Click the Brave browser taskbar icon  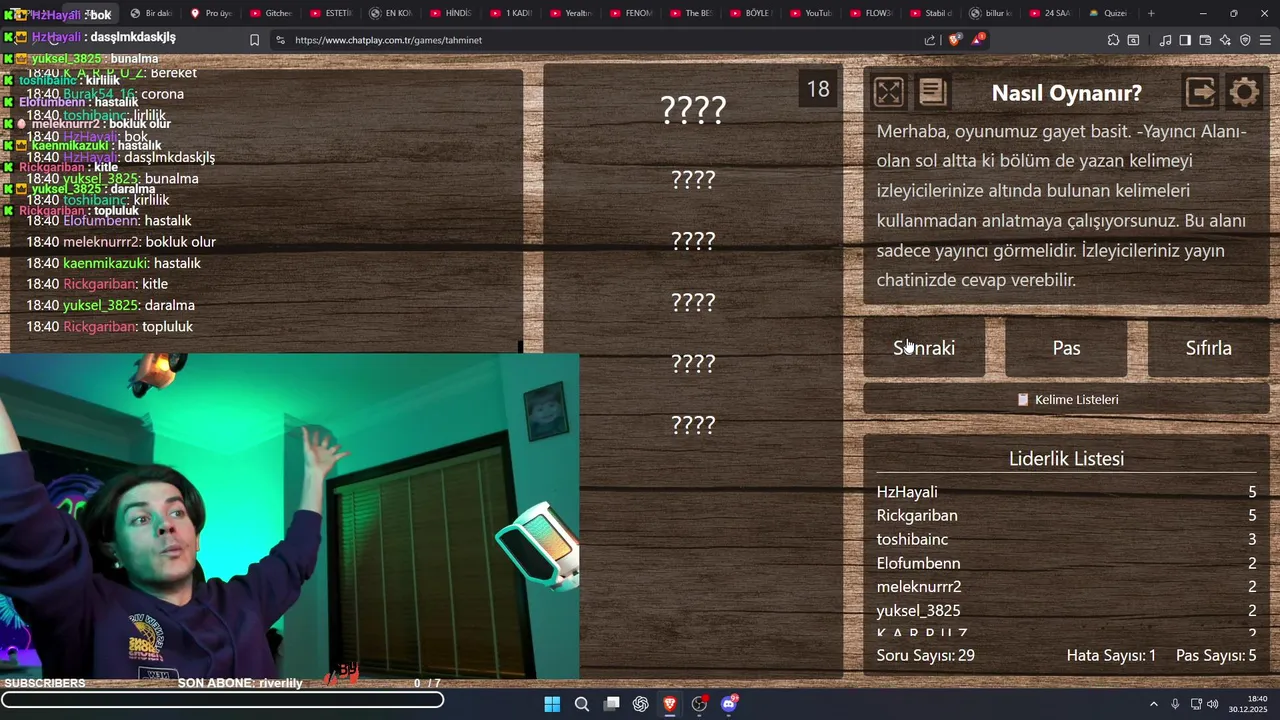(x=670, y=704)
